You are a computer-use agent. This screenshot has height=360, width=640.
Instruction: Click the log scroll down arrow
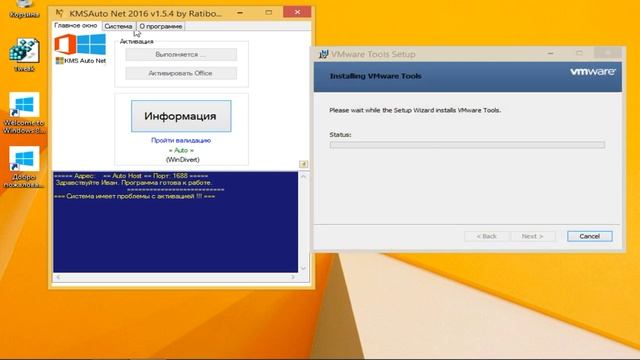[x=303, y=268]
